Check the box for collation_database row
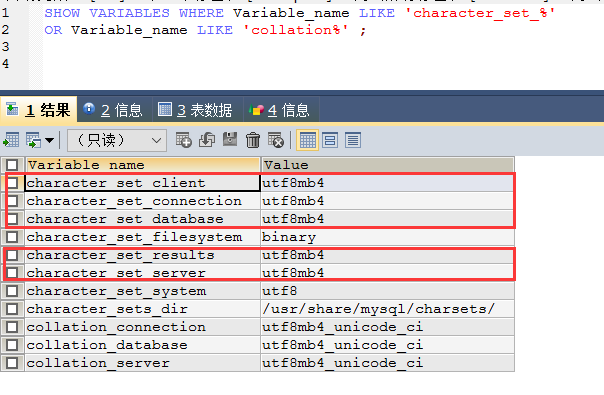604x395 pixels. 12,345
